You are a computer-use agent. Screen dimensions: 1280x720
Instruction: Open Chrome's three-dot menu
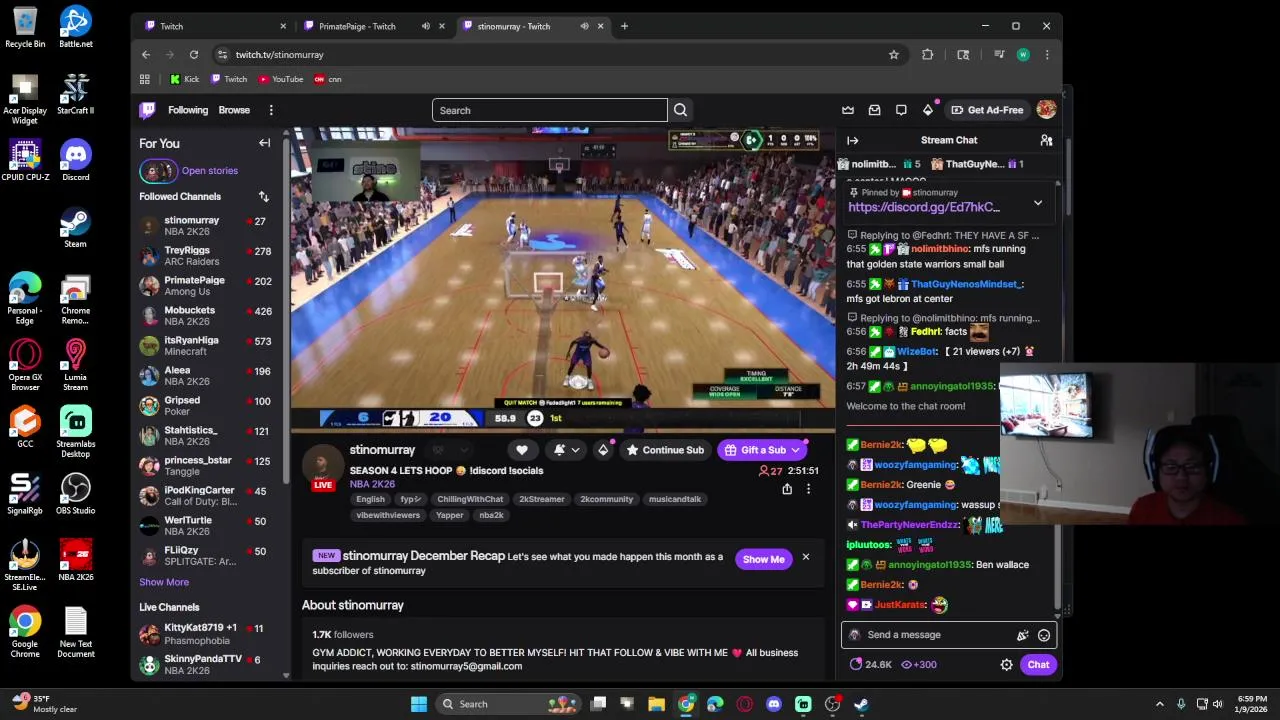click(x=1047, y=55)
